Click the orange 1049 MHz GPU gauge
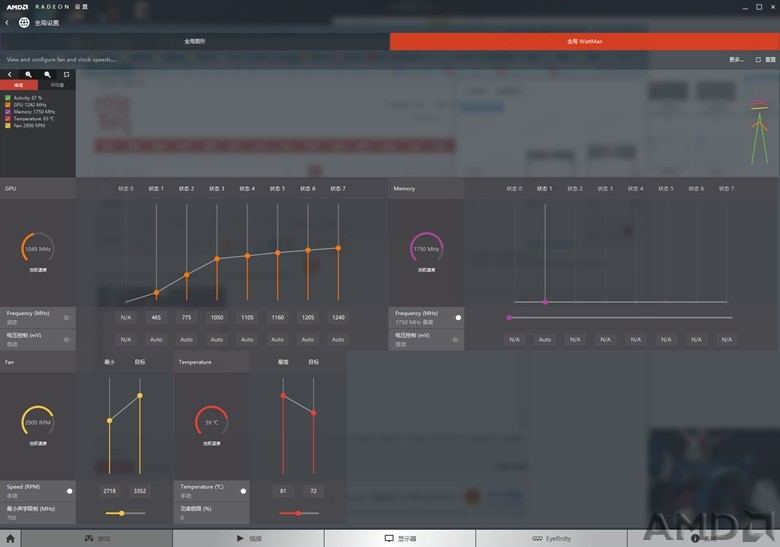The height and width of the screenshot is (547, 780). [x=38, y=248]
